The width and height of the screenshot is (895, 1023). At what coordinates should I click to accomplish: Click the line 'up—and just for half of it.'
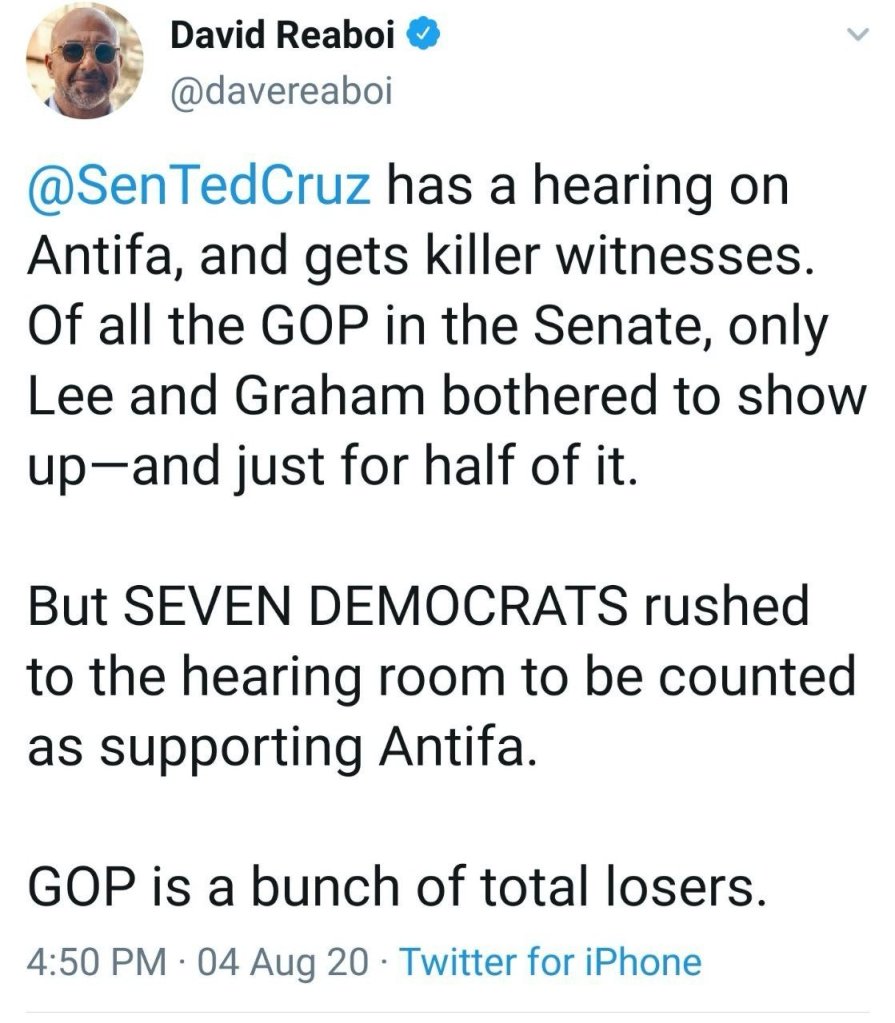330,467
